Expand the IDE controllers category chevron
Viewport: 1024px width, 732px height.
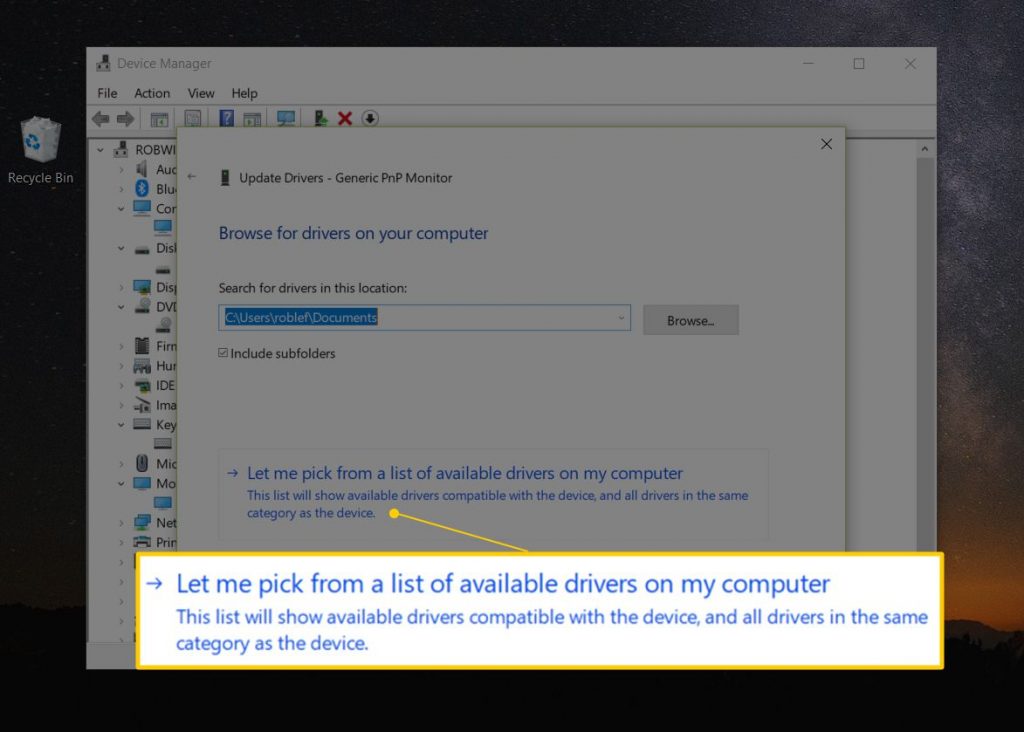coord(121,385)
